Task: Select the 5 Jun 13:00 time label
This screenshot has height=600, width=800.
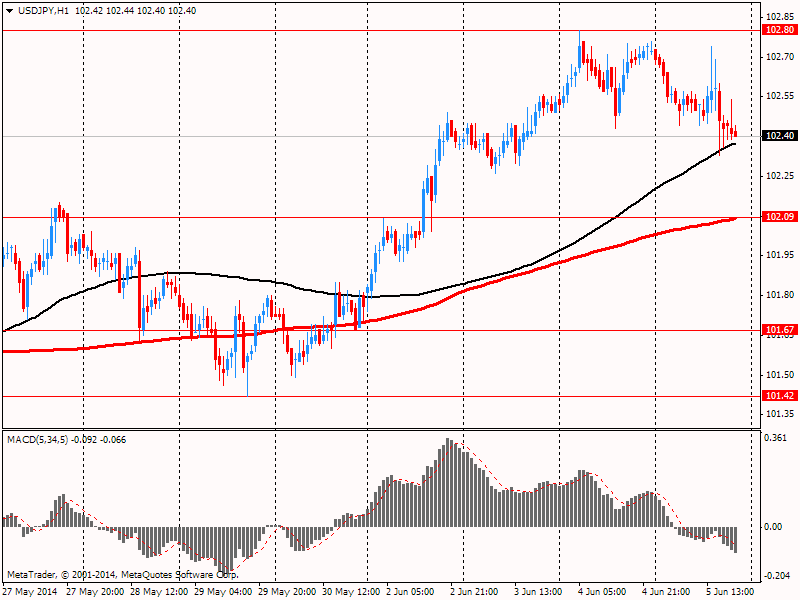Action: click(730, 592)
